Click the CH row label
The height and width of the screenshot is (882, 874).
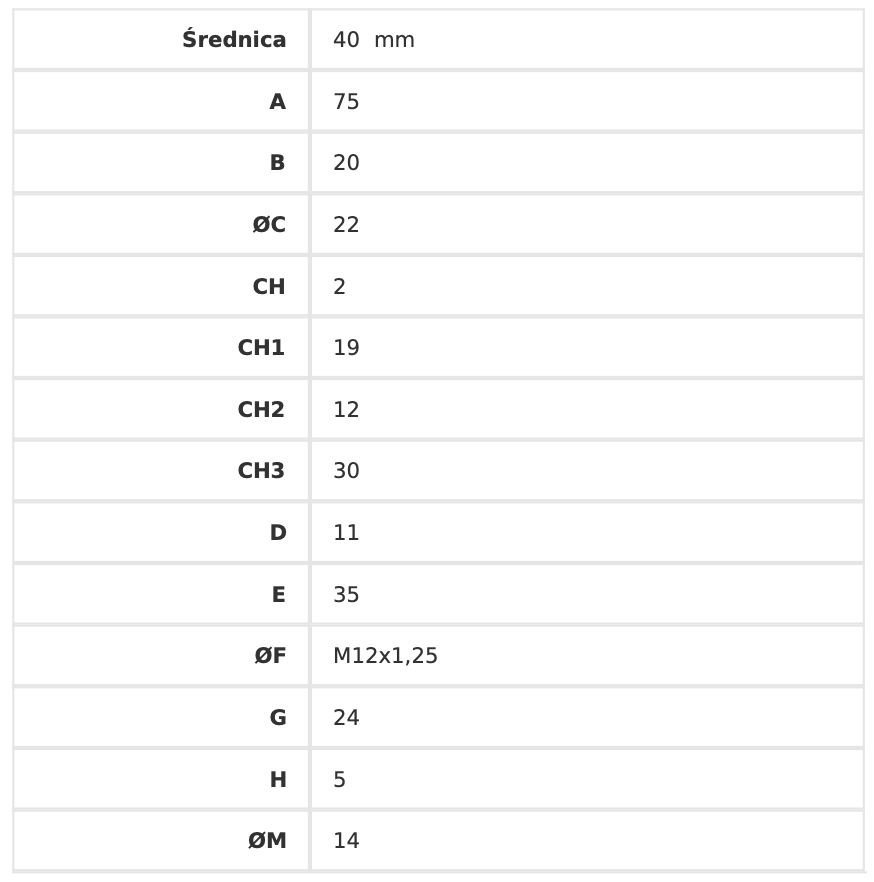[x=269, y=287]
